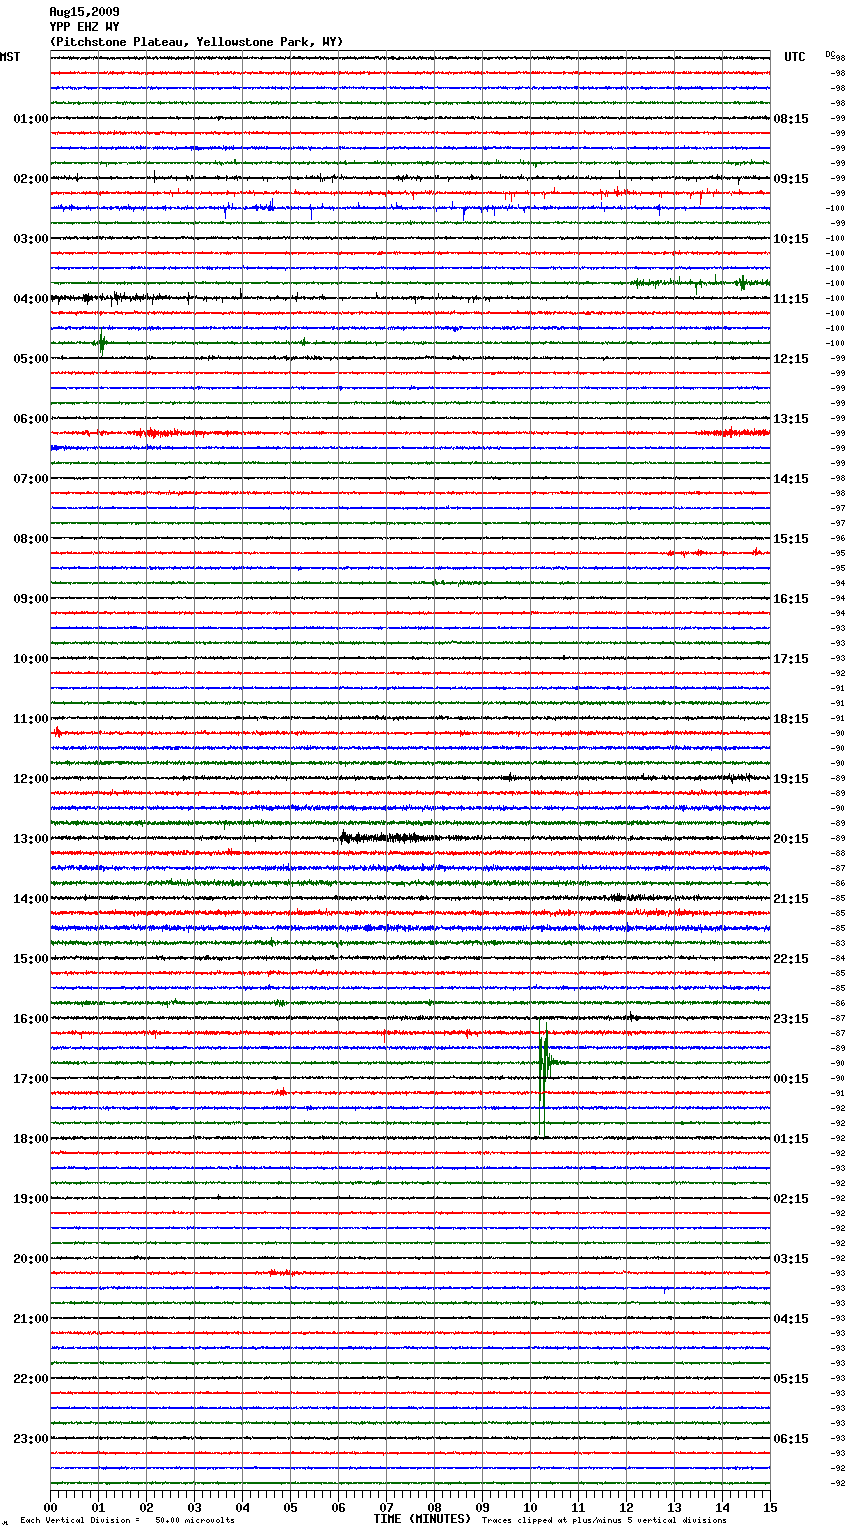The image size is (850, 1534).
Task: Click the 02:15 UTC time label
Action: pyautogui.click(x=791, y=1199)
